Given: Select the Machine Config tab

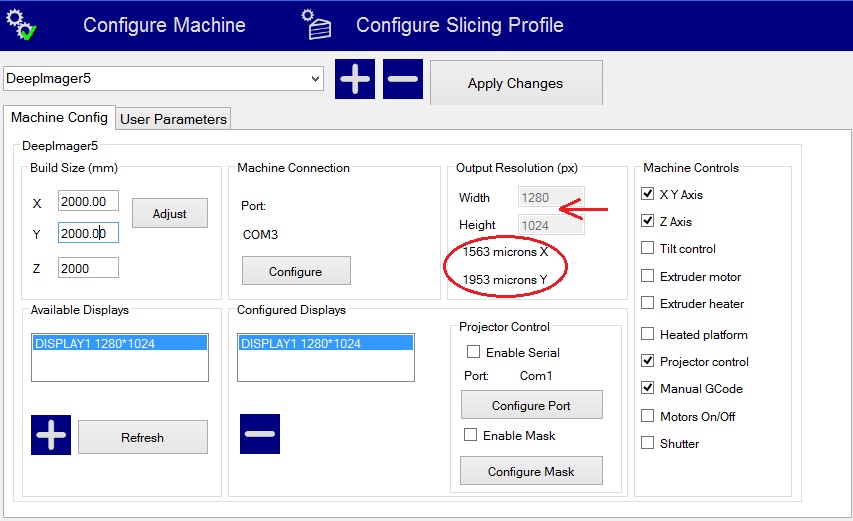Looking at the screenshot, I should pyautogui.click(x=59, y=118).
